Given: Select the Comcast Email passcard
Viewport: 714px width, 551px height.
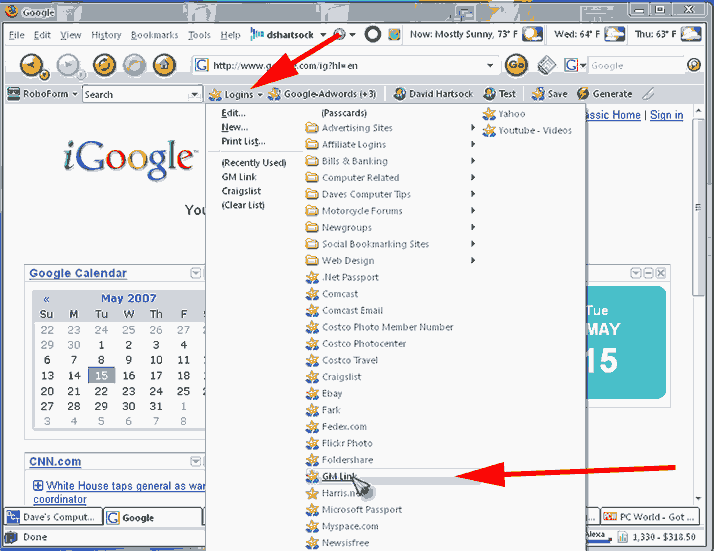Looking at the screenshot, I should coord(344,311).
